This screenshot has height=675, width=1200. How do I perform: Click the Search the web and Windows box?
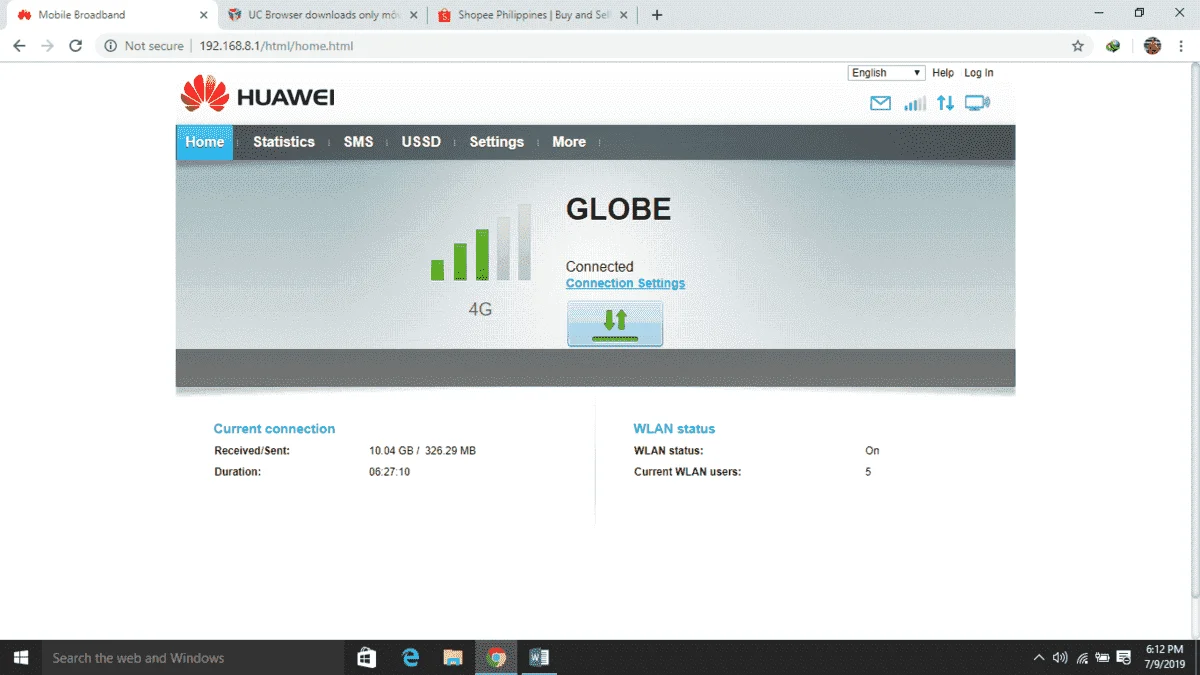tap(192, 657)
